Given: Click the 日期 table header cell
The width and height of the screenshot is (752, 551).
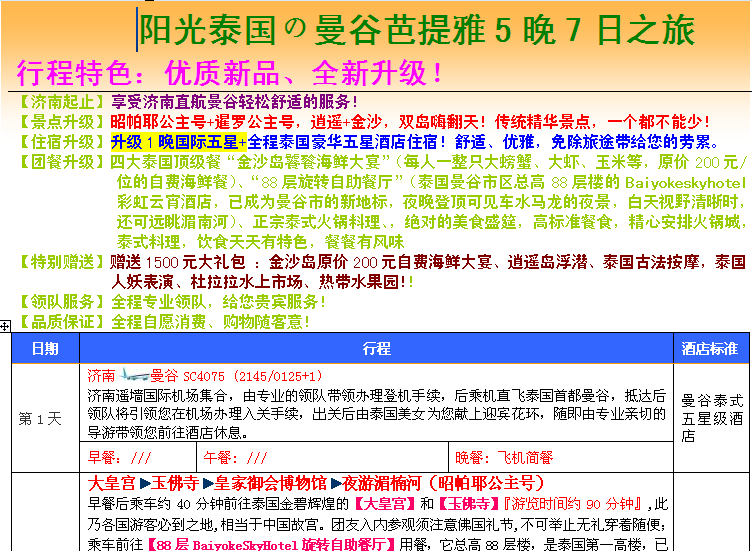Looking at the screenshot, I should pyautogui.click(x=45, y=348).
